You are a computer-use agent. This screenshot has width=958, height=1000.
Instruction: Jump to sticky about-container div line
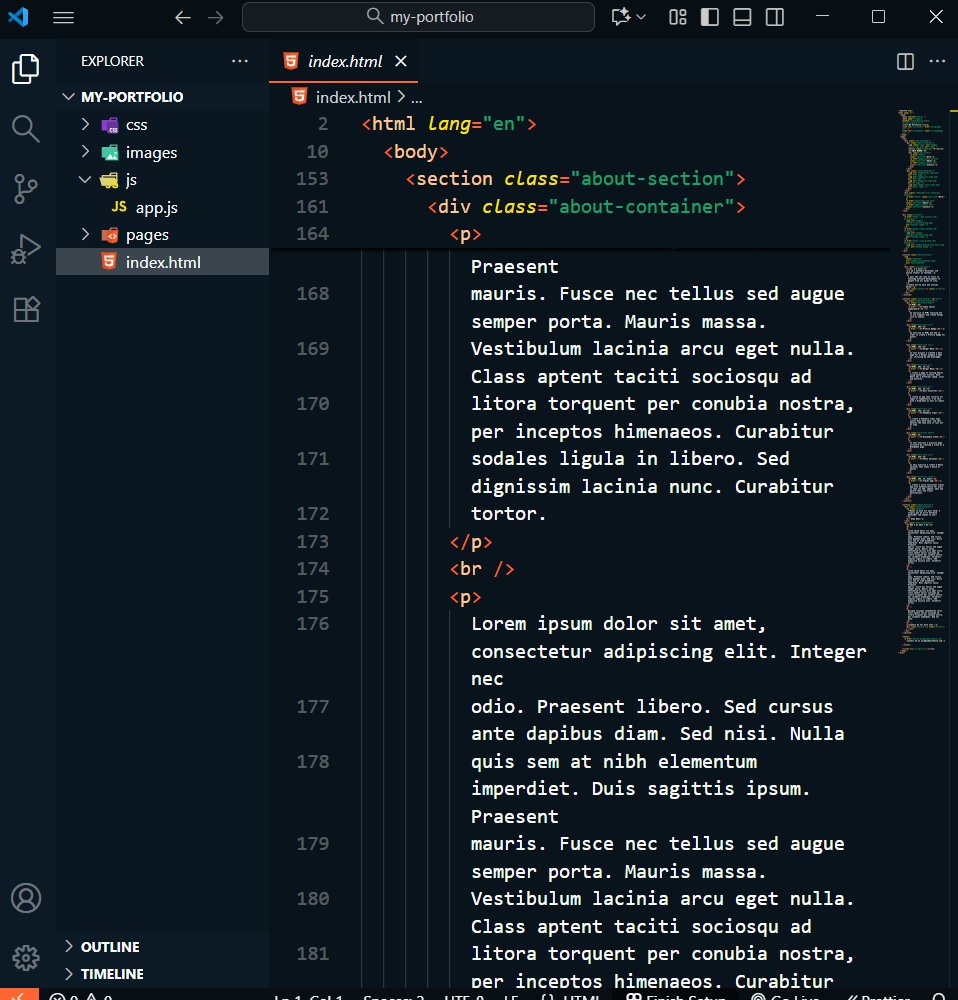point(586,207)
